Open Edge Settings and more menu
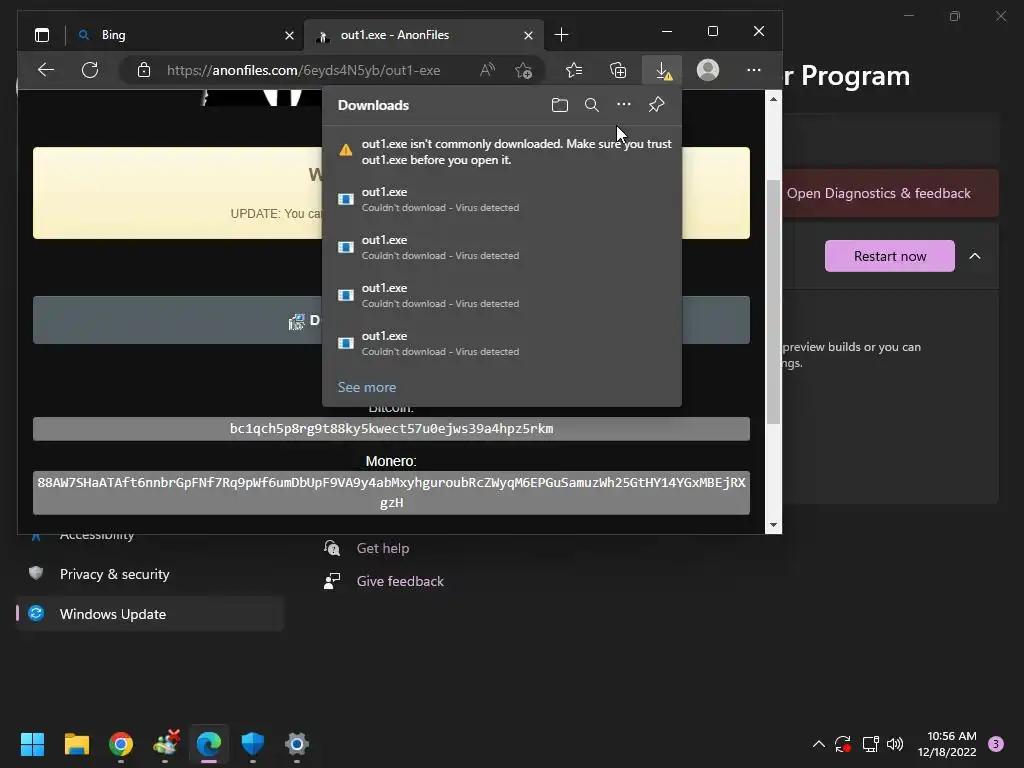Viewport: 1024px width, 768px height. click(x=754, y=70)
